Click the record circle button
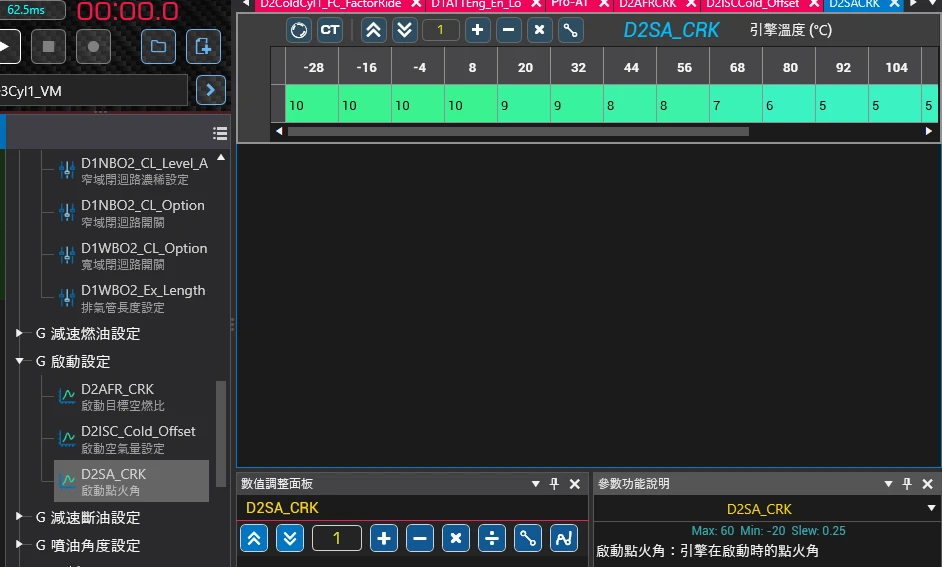 93,46
